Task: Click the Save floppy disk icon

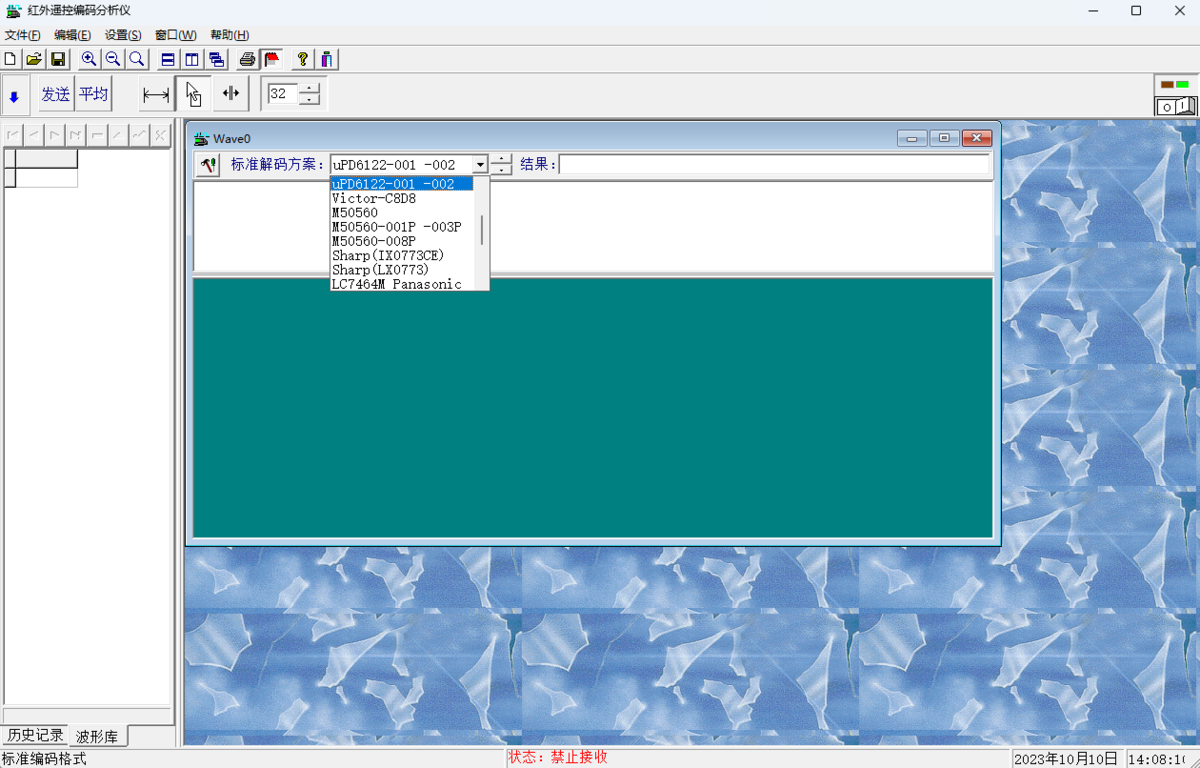Action: (x=58, y=59)
